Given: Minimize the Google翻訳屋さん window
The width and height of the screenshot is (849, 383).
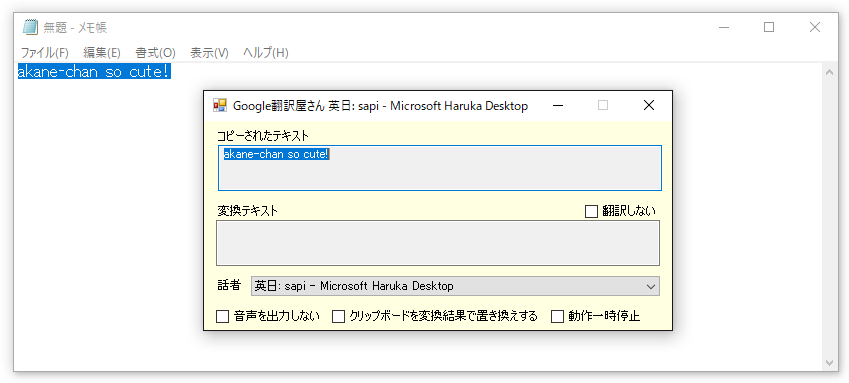Looking at the screenshot, I should click(558, 105).
